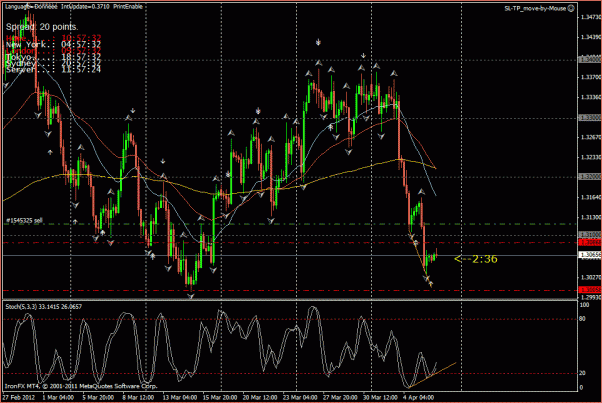Click the grey 1.3400 price level tag
This screenshot has height=403, width=602.
tap(590, 59)
